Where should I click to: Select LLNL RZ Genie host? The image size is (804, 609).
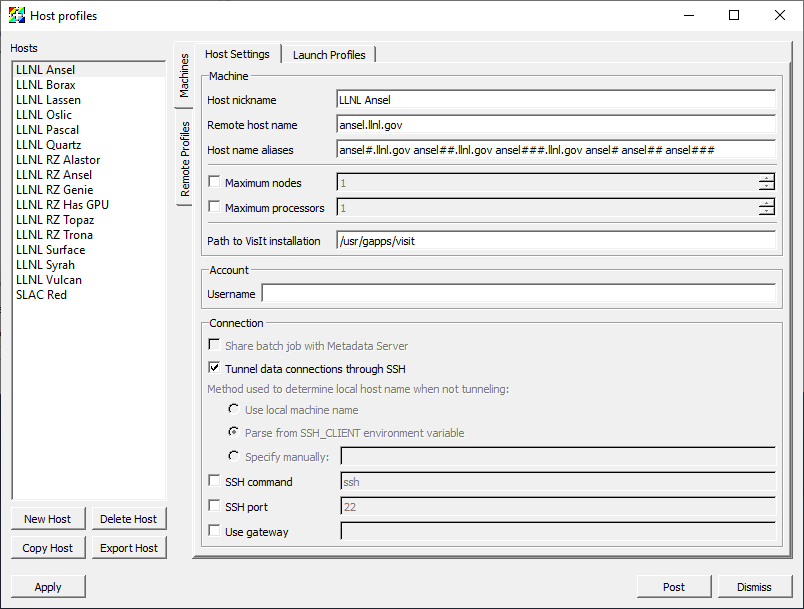tap(89, 190)
